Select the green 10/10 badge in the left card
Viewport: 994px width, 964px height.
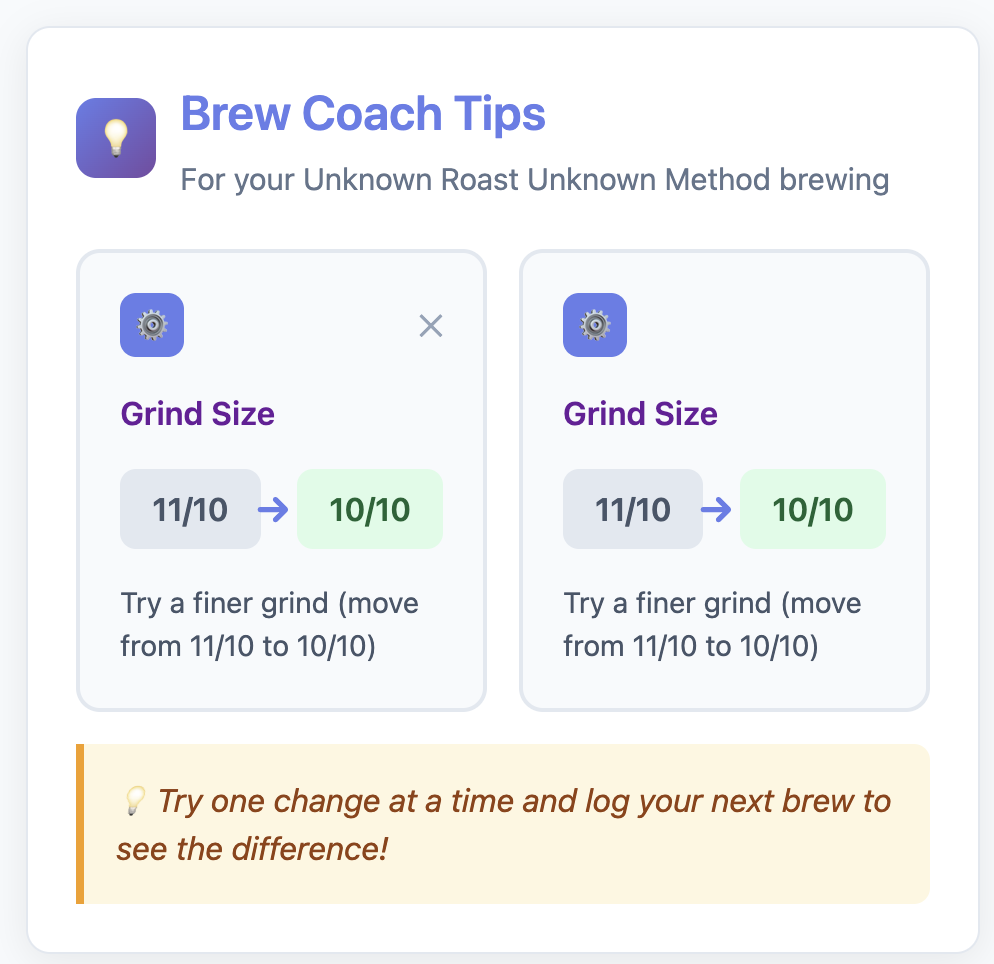(x=370, y=510)
